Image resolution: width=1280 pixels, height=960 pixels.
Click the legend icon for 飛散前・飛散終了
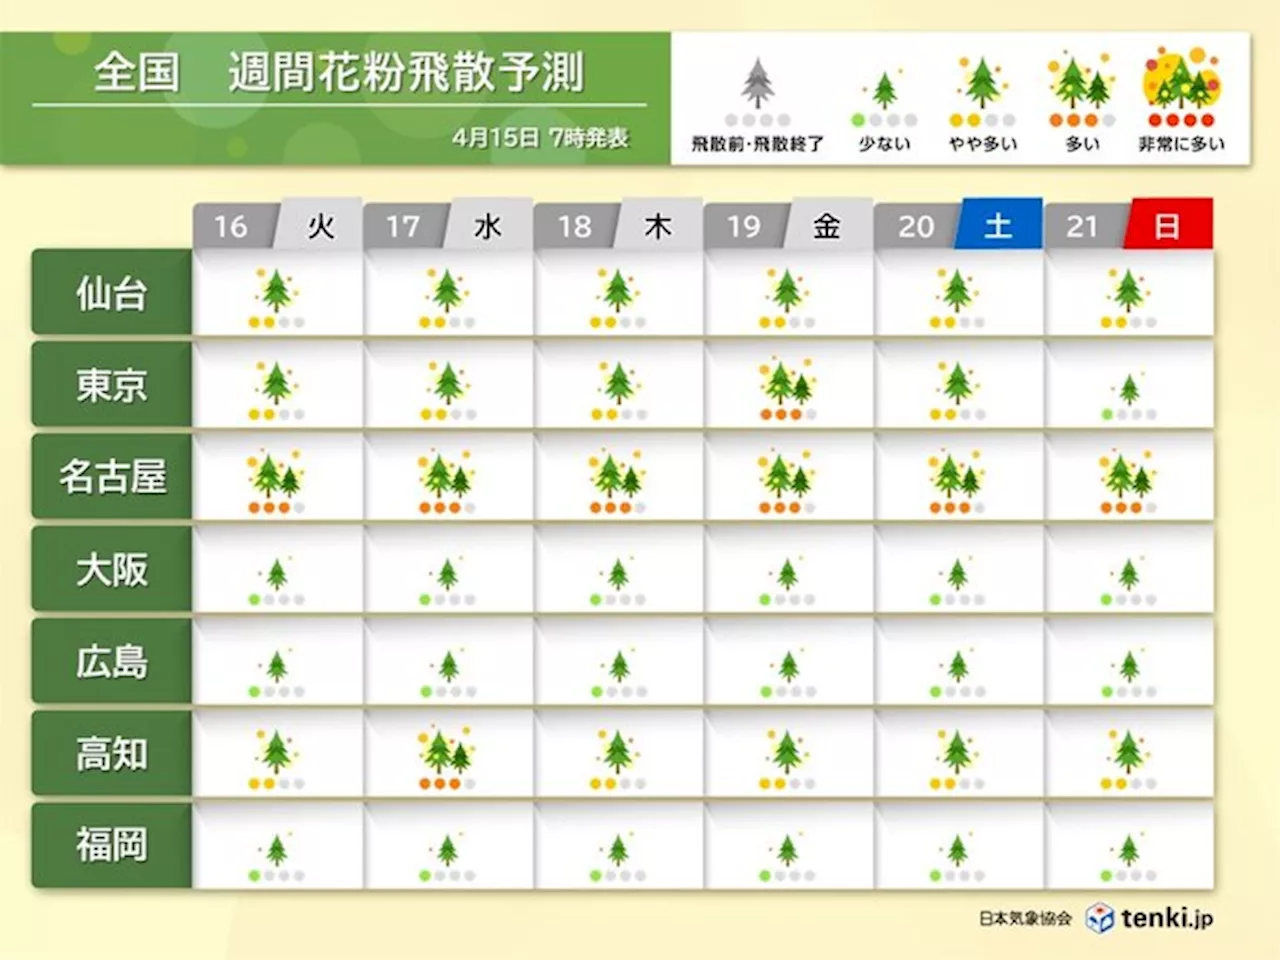click(x=758, y=92)
